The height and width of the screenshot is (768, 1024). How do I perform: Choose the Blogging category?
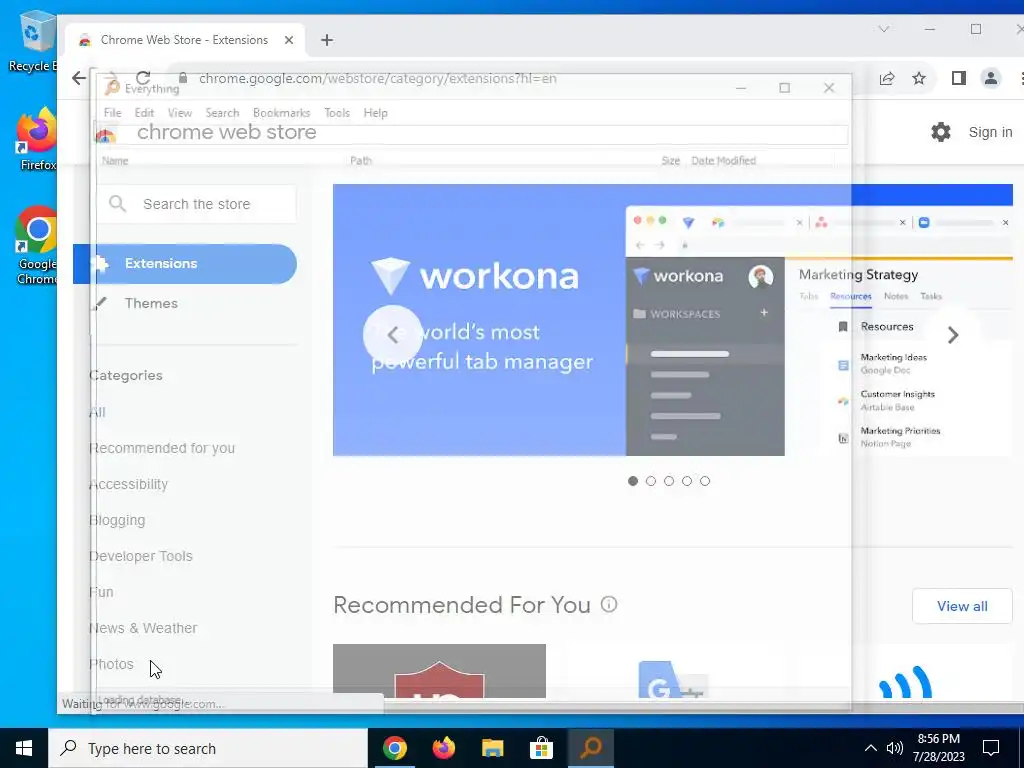click(x=118, y=520)
